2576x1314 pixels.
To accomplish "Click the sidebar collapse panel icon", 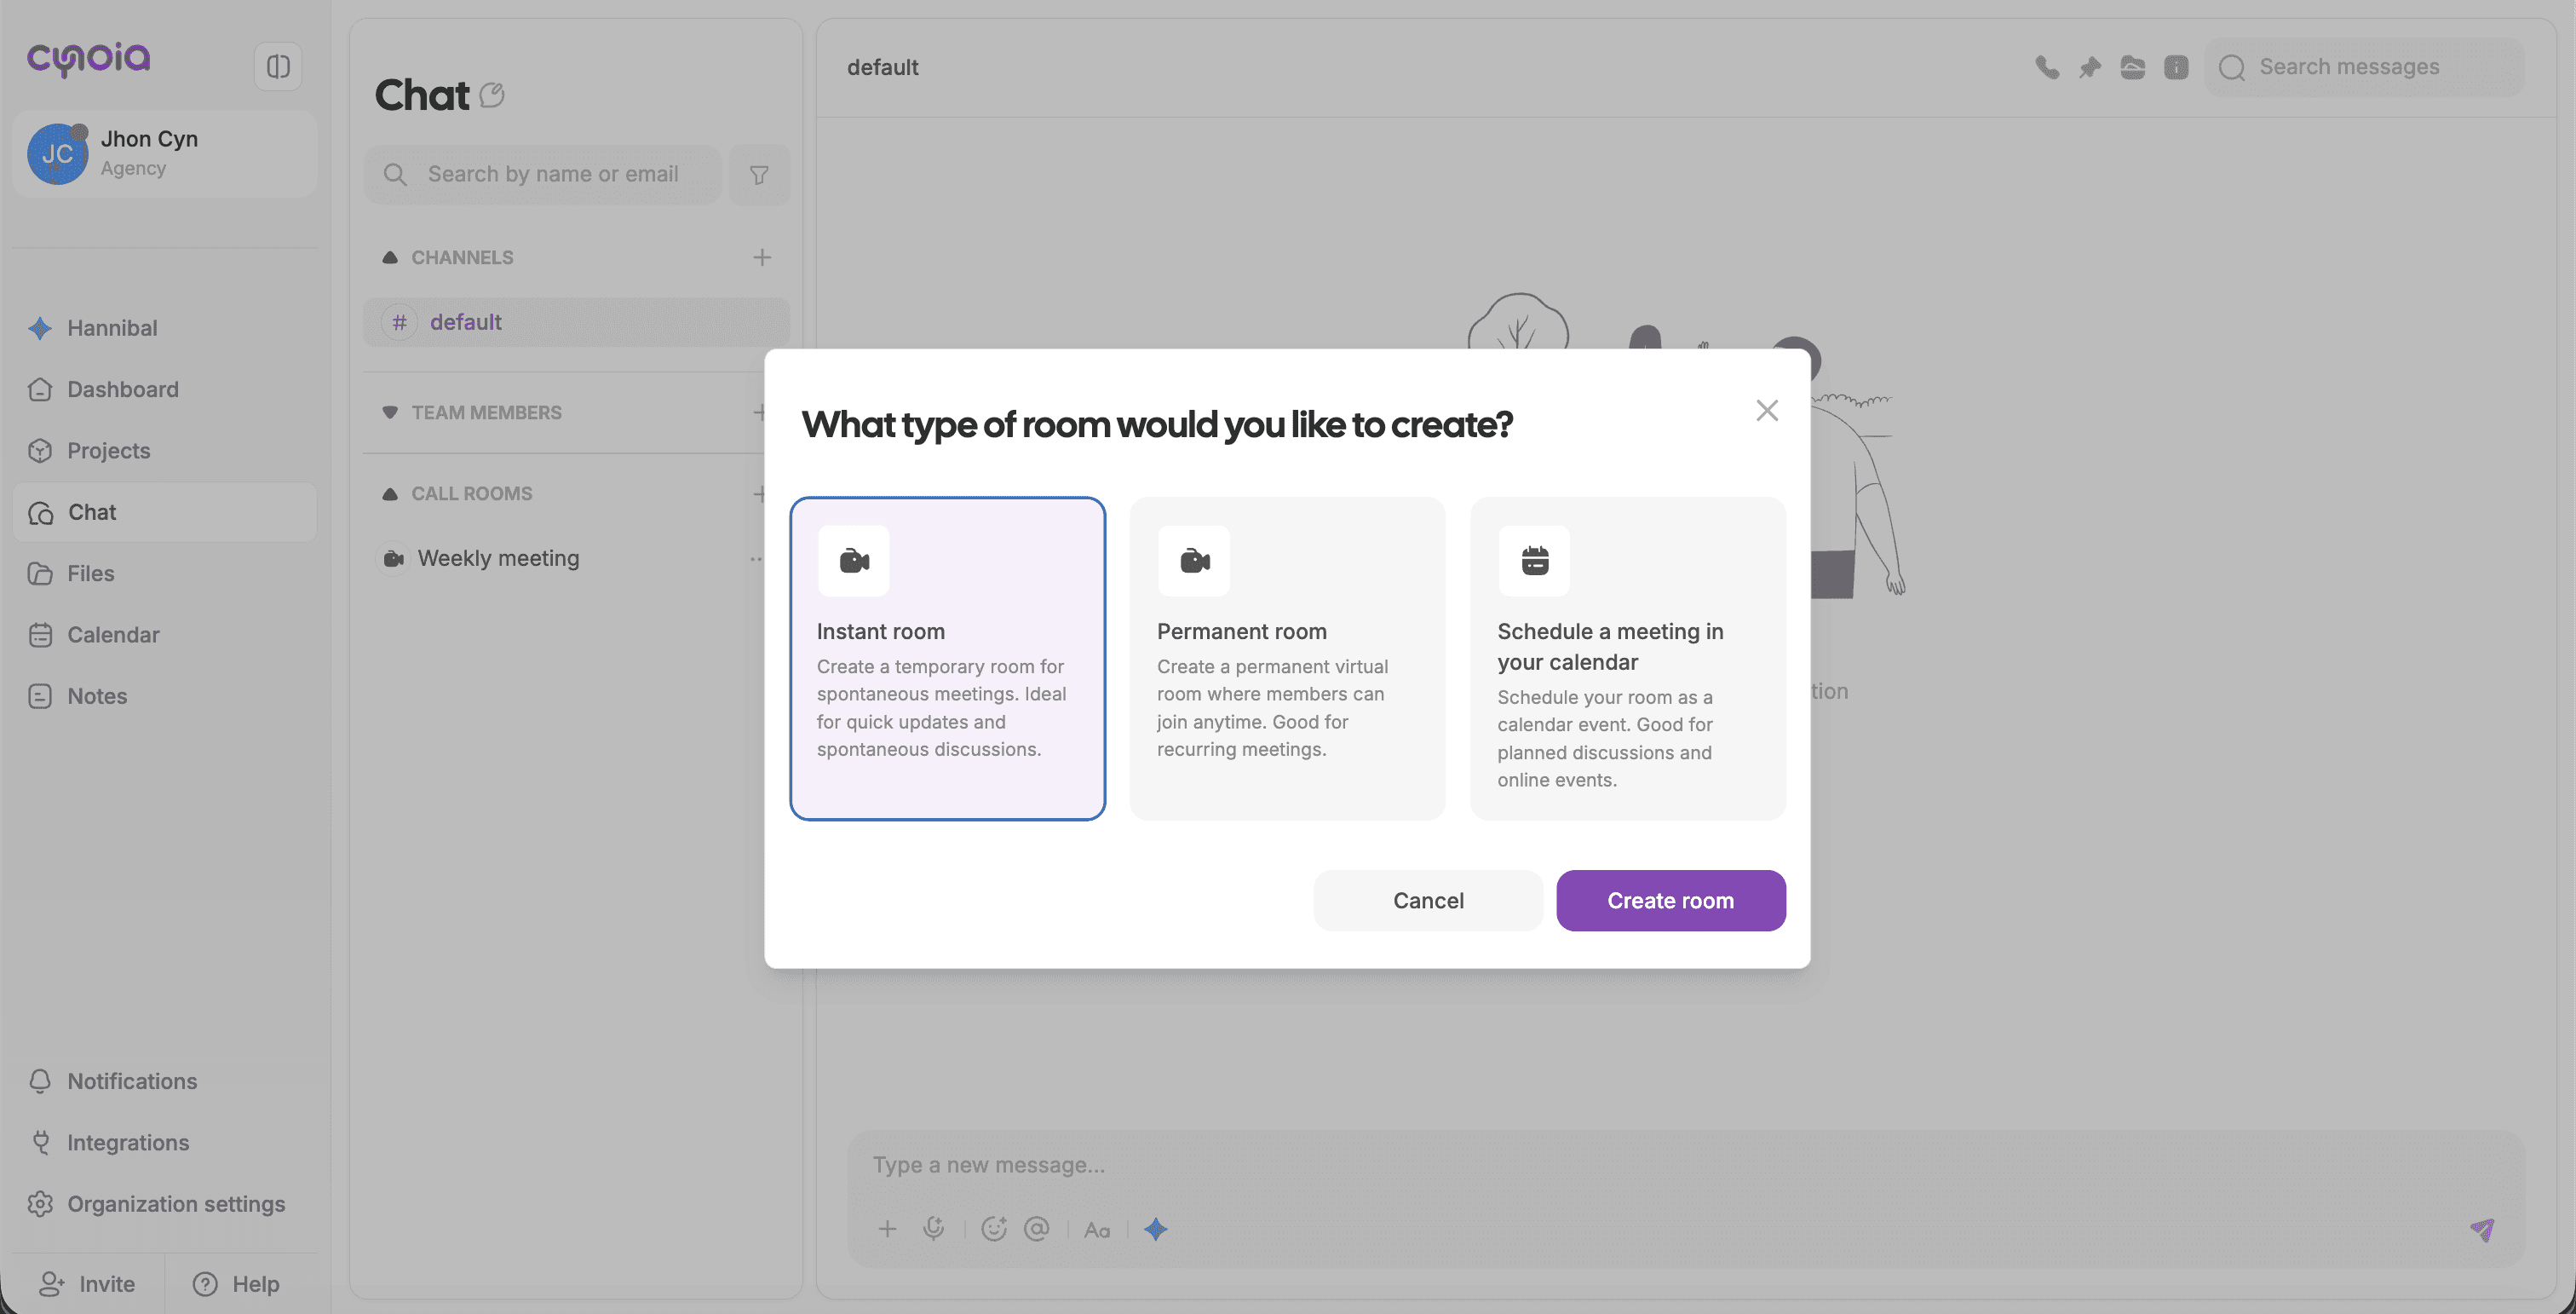I will 278,66.
